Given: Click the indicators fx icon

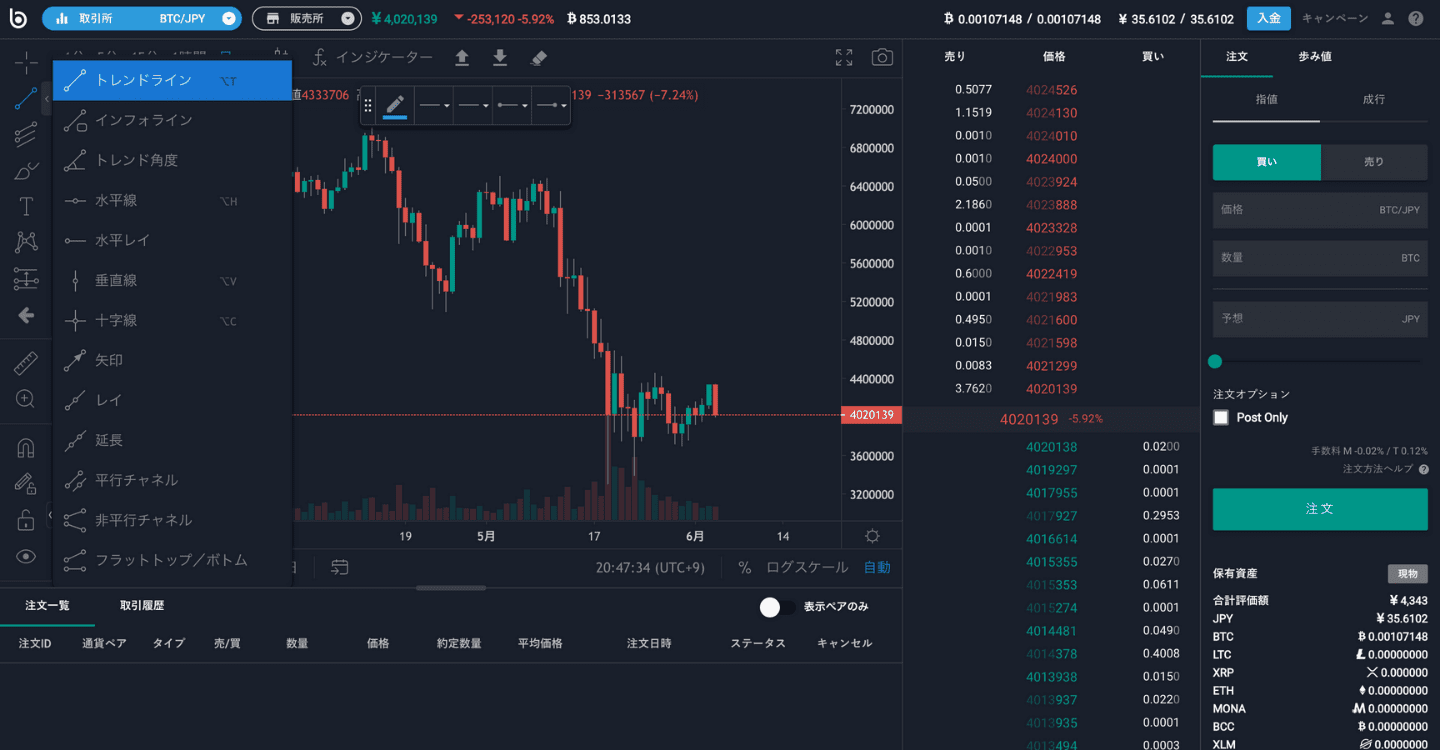Looking at the screenshot, I should point(320,58).
